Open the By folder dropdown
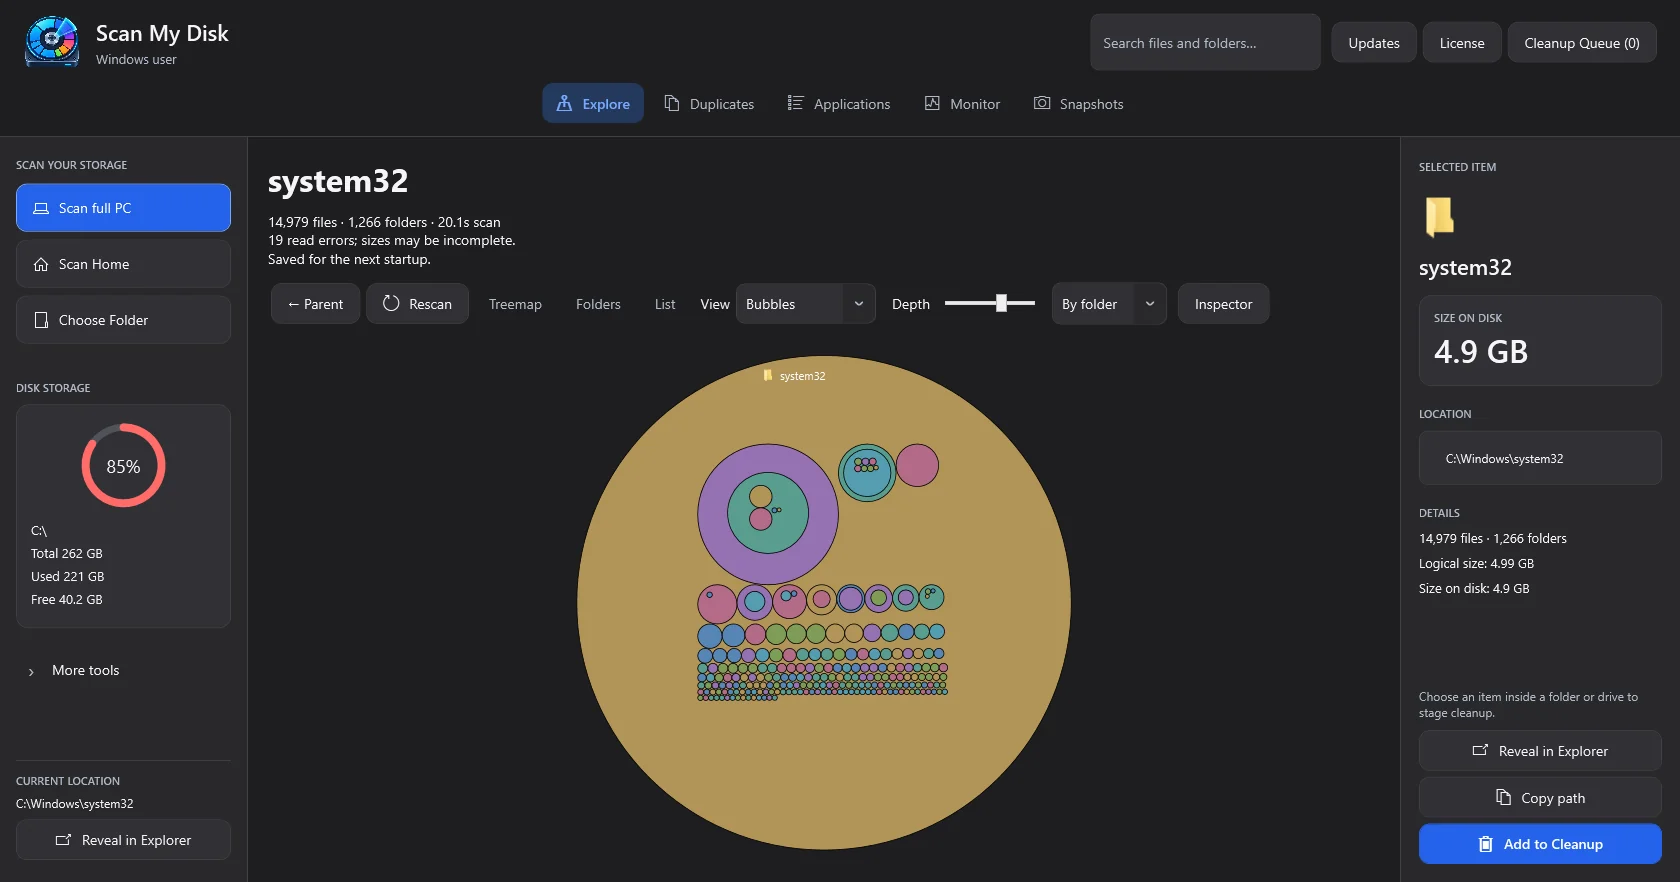Image resolution: width=1680 pixels, height=882 pixels. 1109,304
